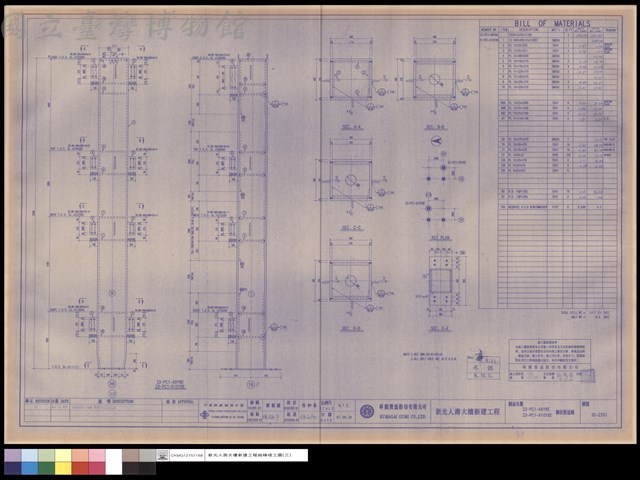Viewport: 640px width, 480px height.
Task: Select the light pink swatch in the top row
Action: [97, 456]
